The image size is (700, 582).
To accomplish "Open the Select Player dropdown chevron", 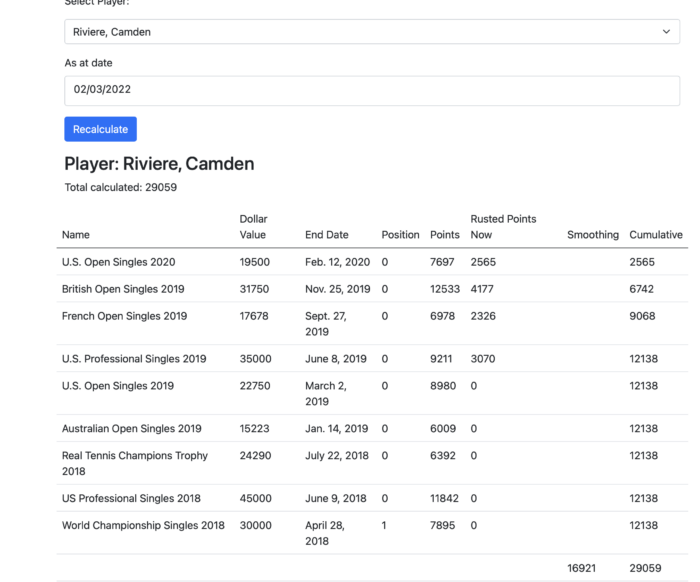I will [x=666, y=32].
